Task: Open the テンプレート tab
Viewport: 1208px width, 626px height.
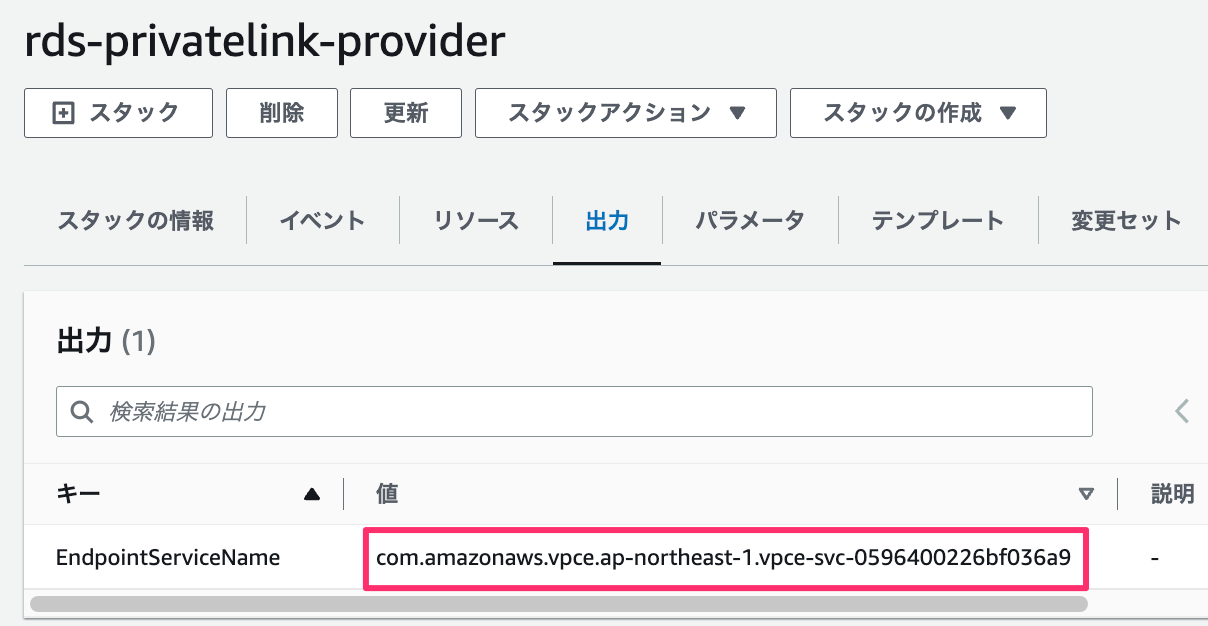Action: click(937, 221)
